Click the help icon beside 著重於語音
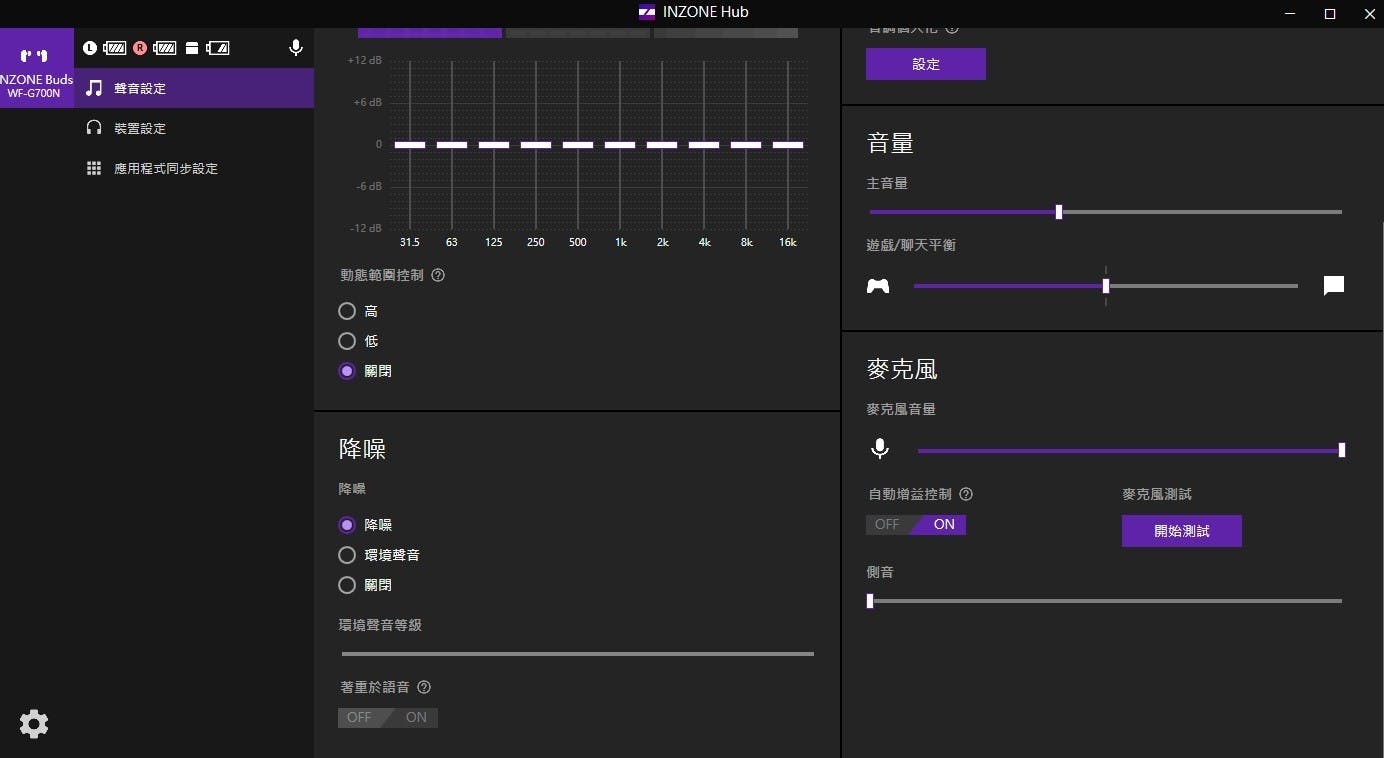This screenshot has width=1384, height=758. tap(424, 687)
